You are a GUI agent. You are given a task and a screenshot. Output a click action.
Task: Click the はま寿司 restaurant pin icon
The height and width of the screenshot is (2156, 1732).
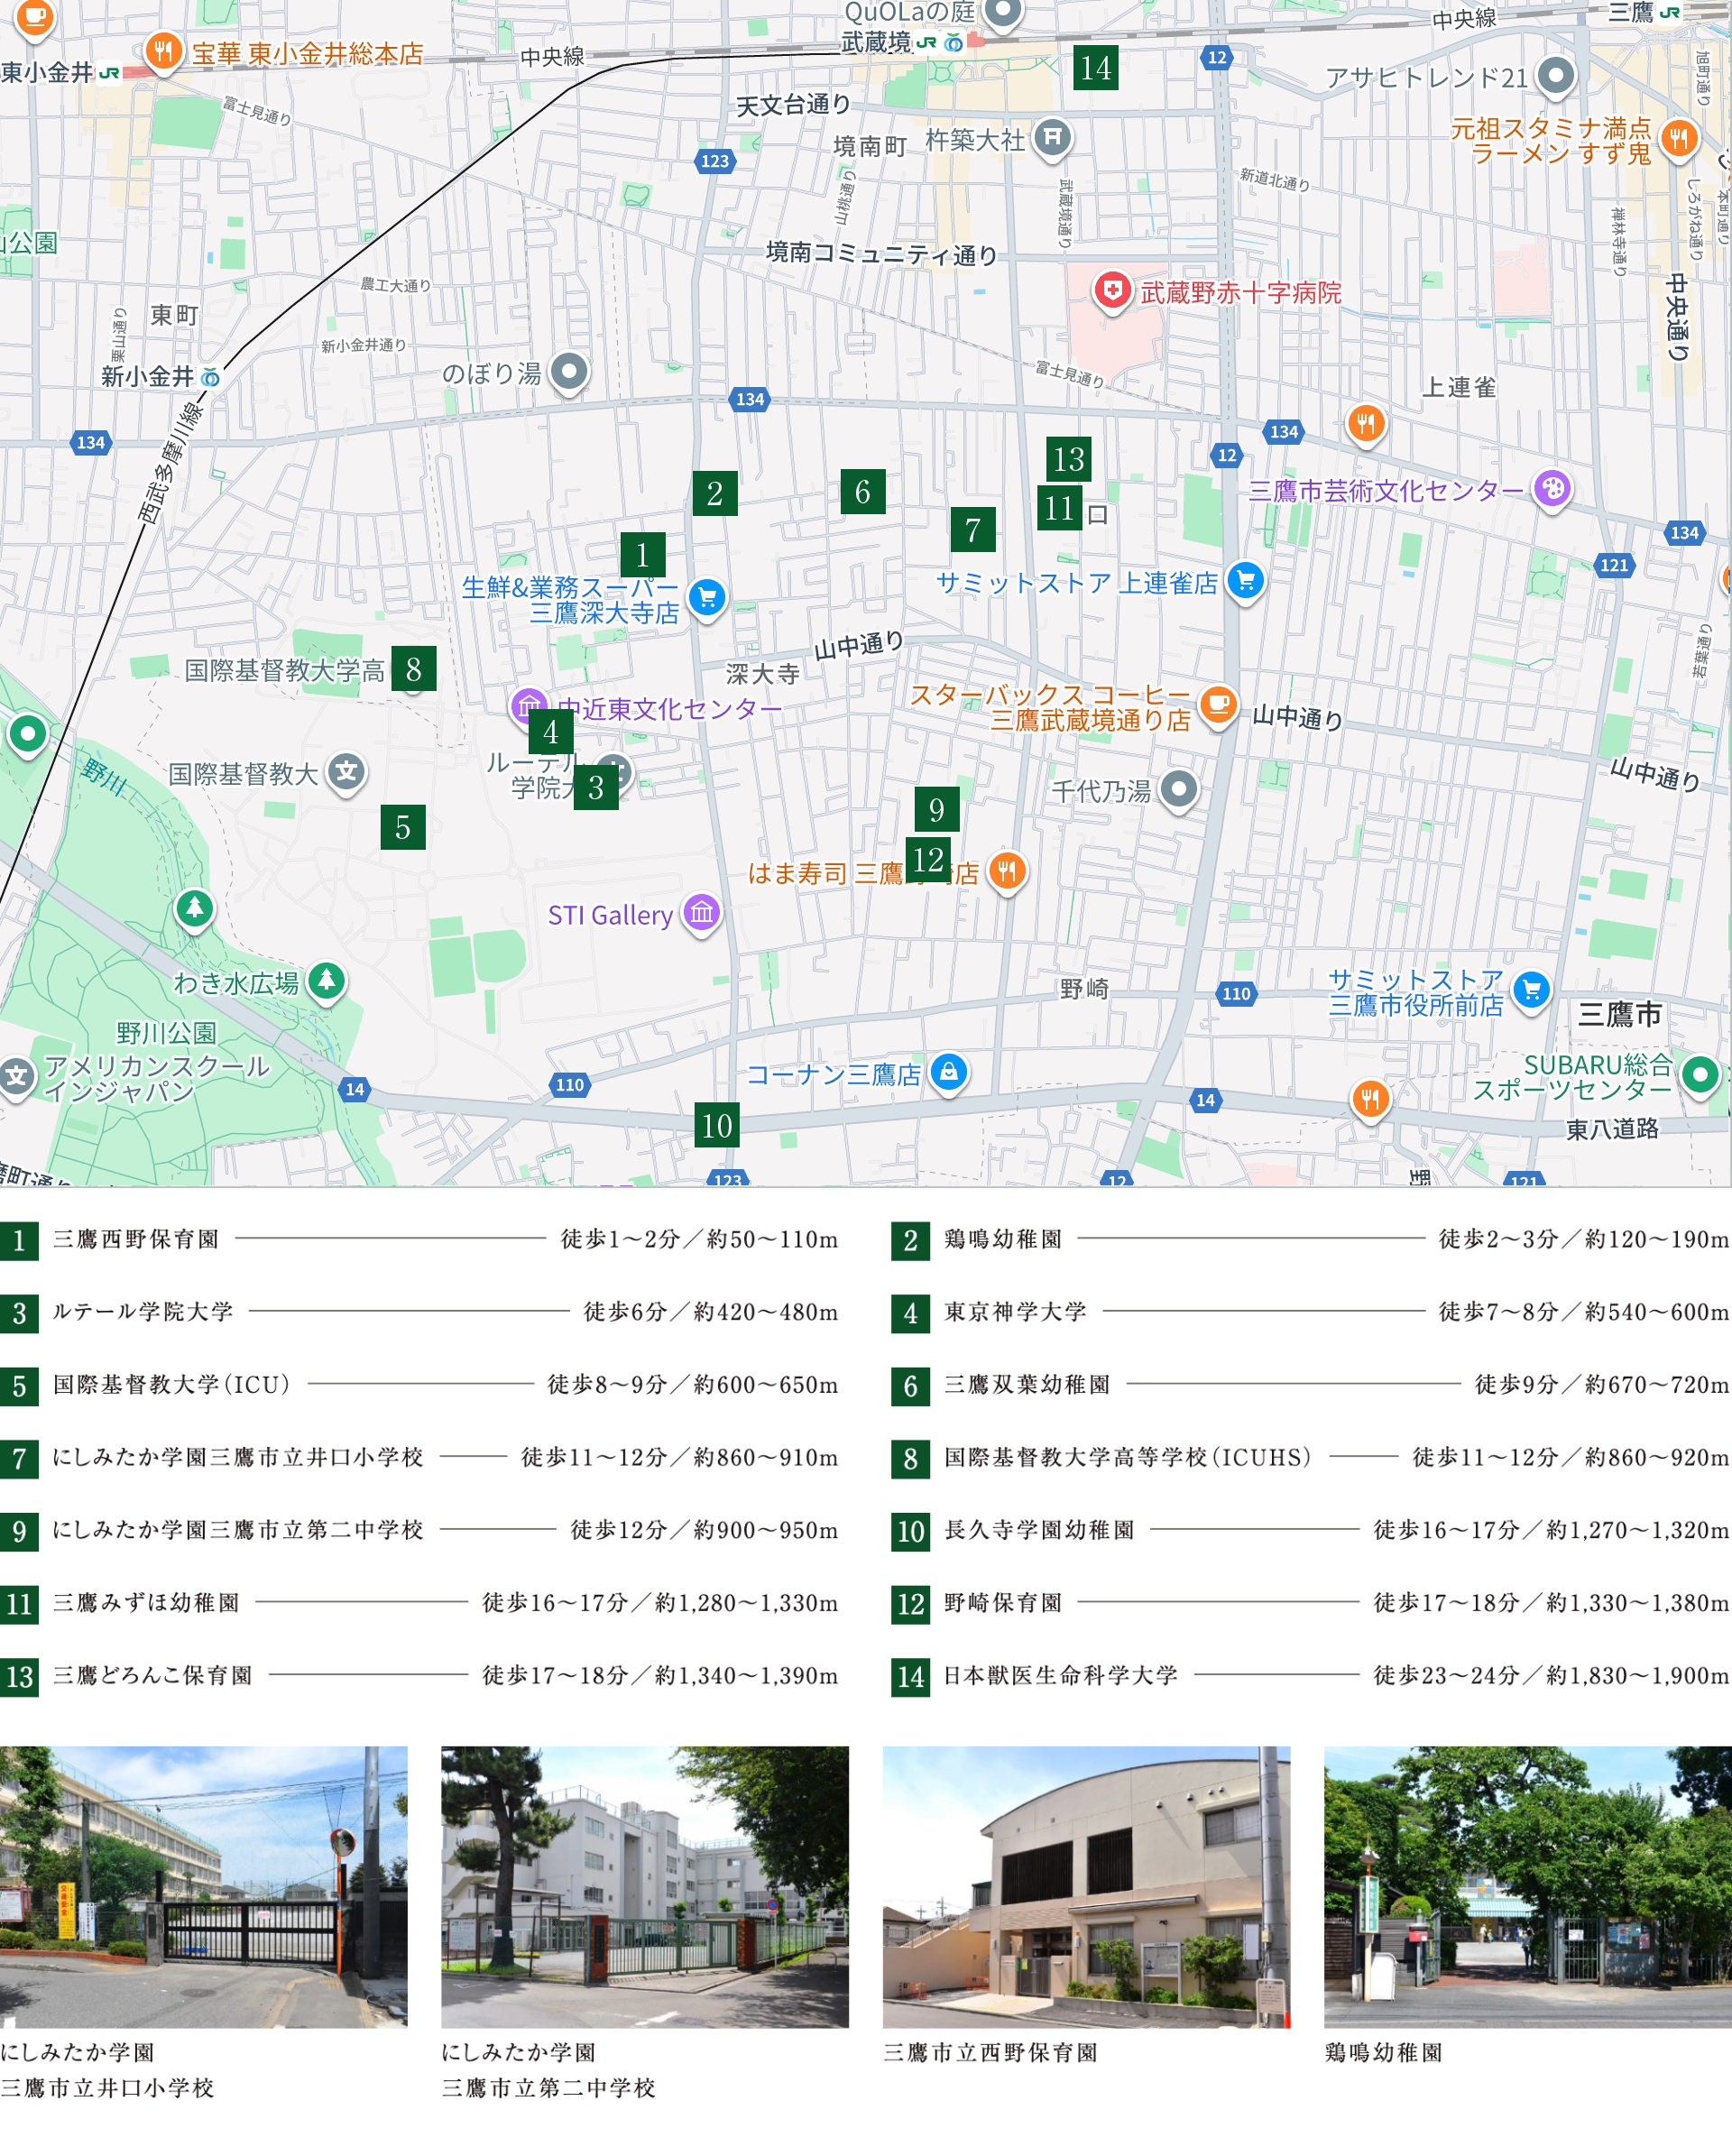(x=1007, y=870)
